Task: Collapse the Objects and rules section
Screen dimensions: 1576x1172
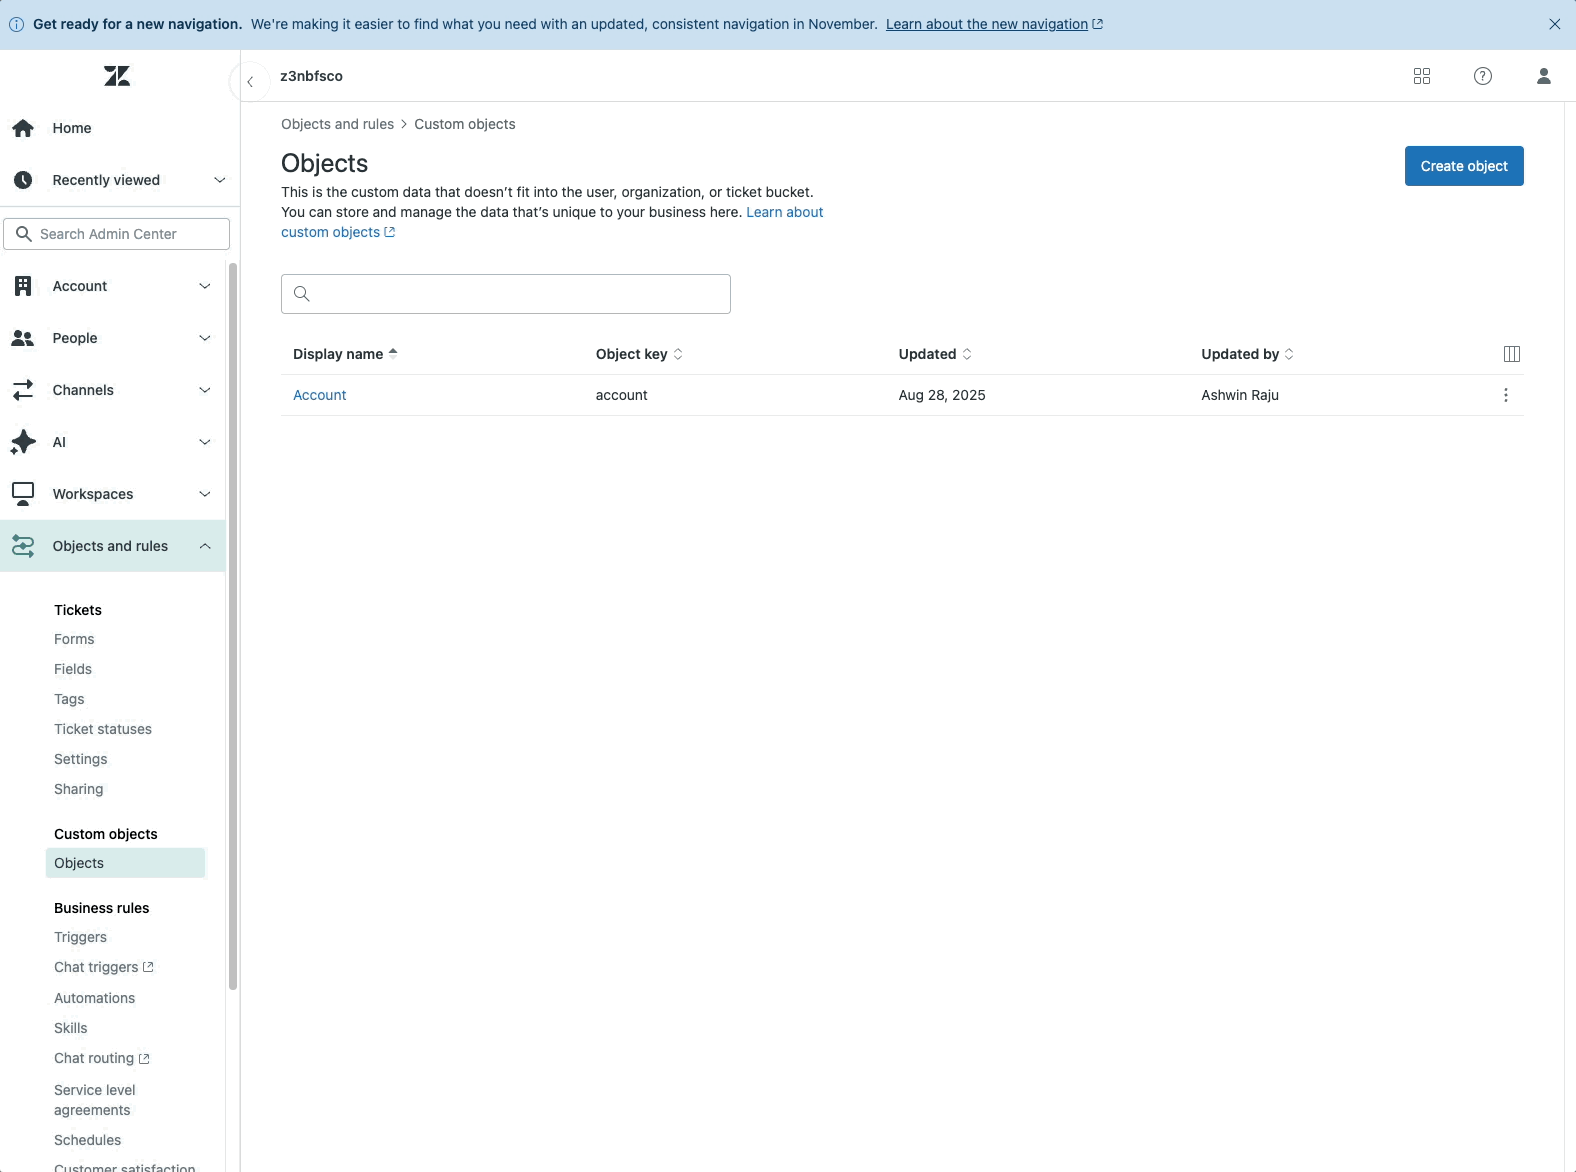Action: 204,546
